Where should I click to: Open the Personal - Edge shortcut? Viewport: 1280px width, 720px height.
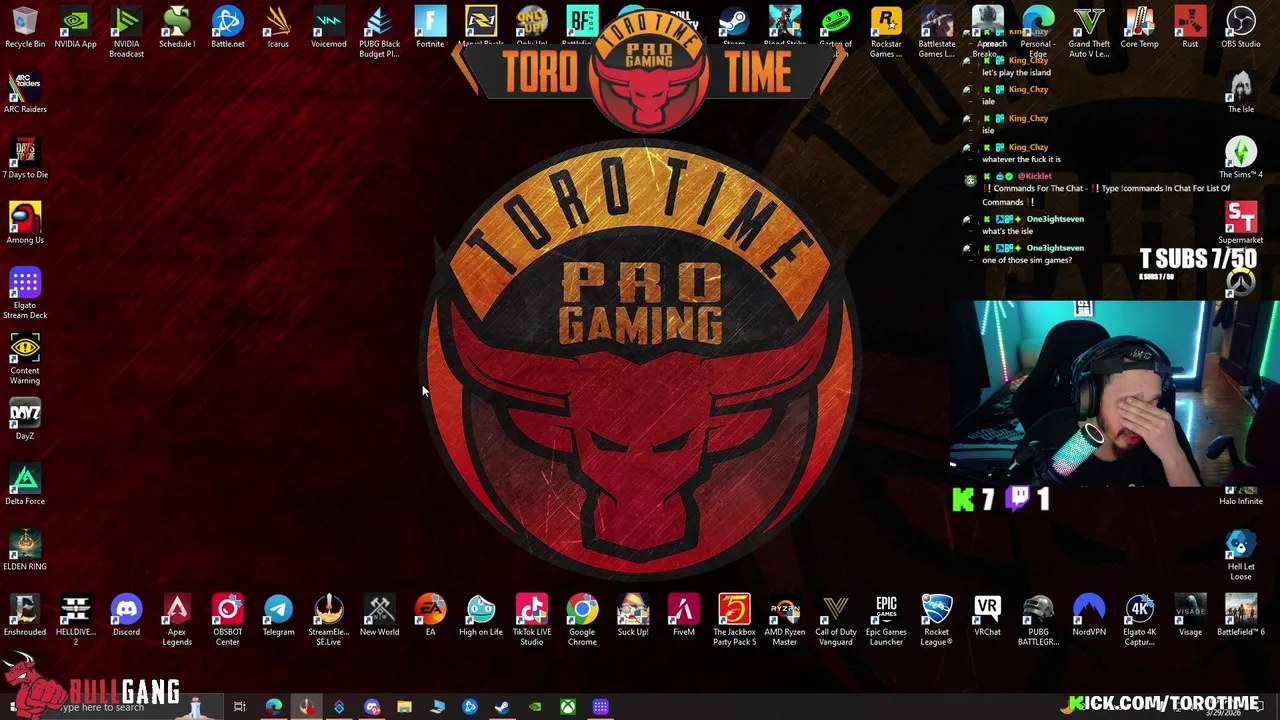coord(1038,32)
